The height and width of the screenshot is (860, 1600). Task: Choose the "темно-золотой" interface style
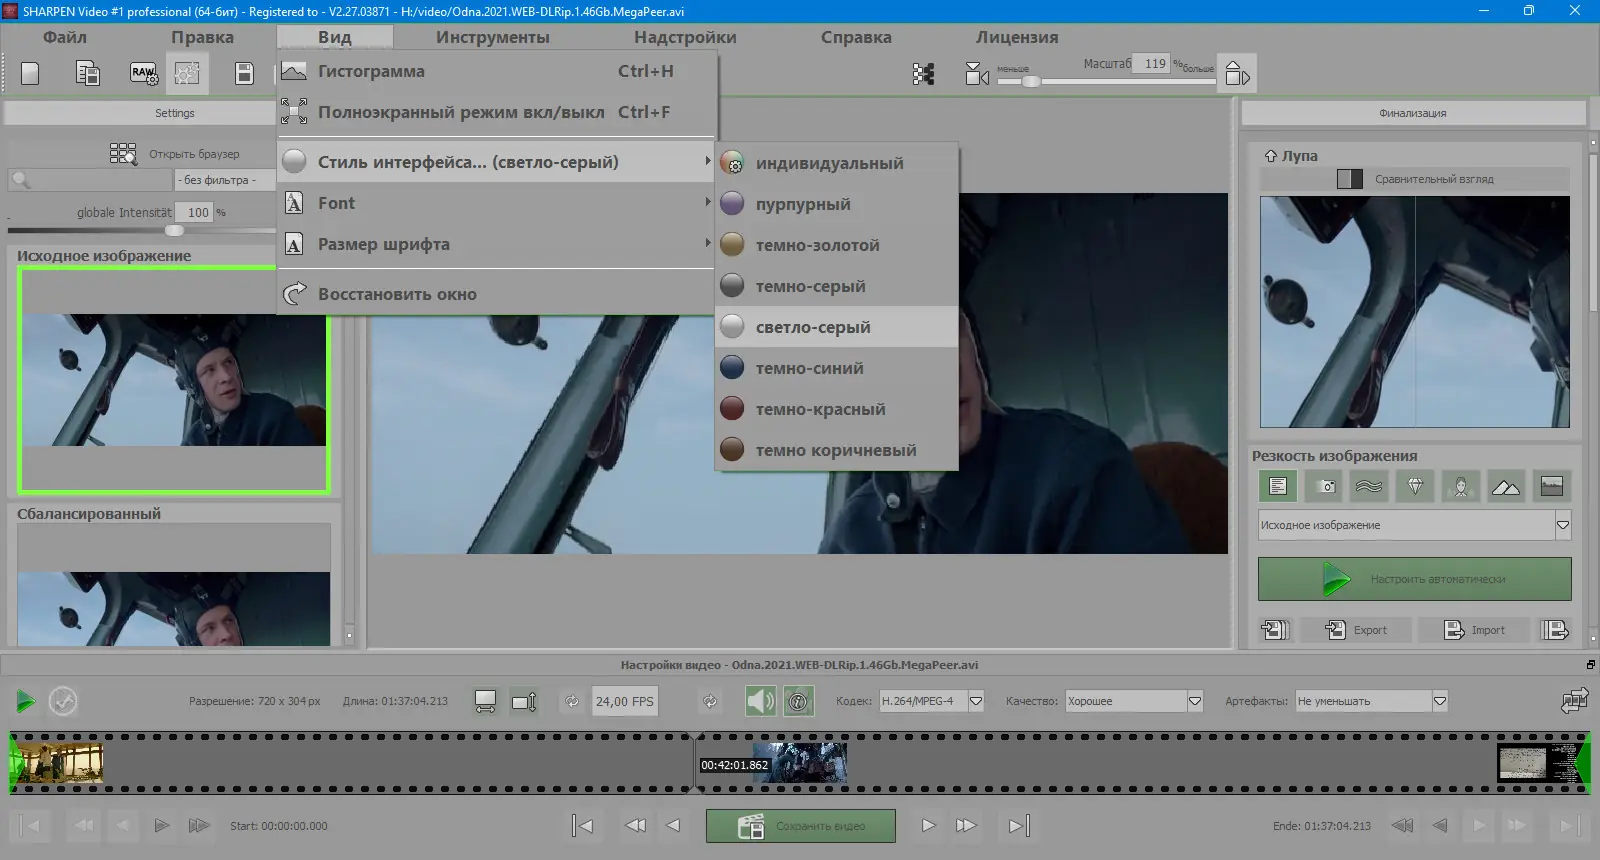pos(837,245)
